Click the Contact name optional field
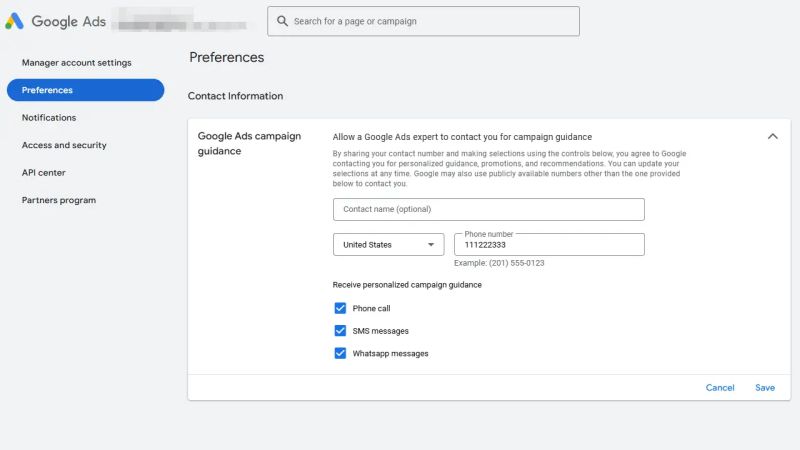The image size is (800, 450). [489, 209]
